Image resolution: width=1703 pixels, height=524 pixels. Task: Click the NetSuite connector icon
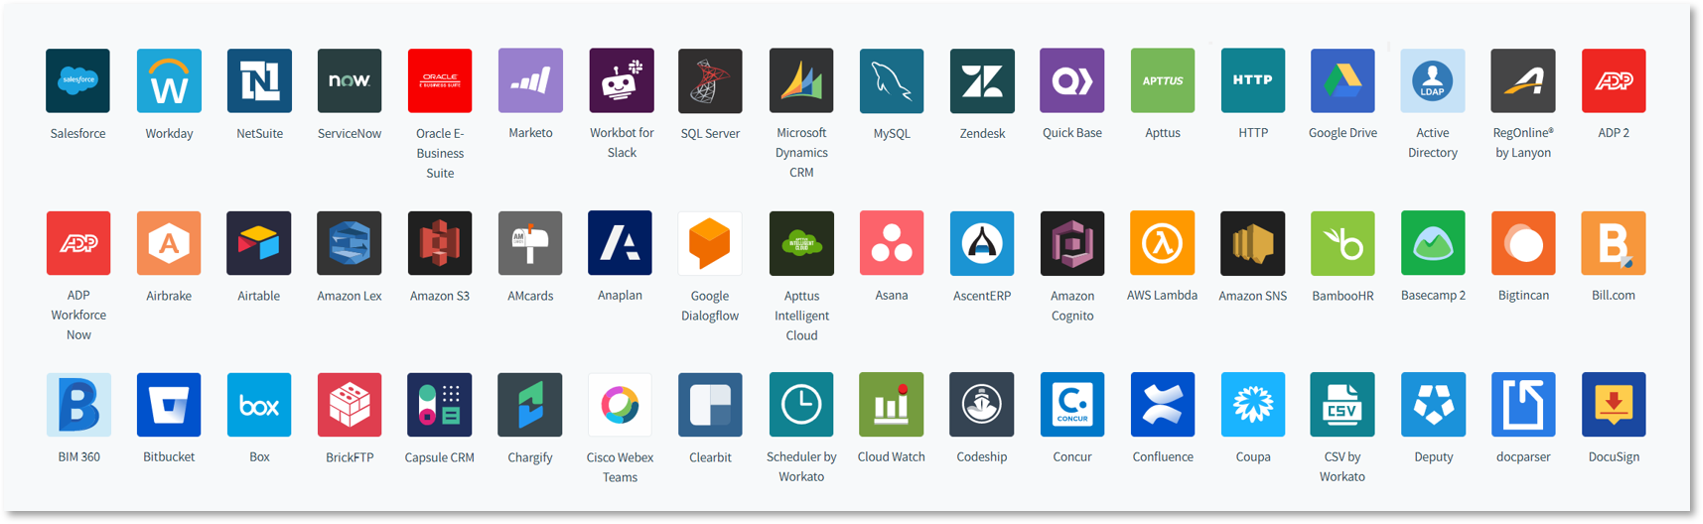259,81
